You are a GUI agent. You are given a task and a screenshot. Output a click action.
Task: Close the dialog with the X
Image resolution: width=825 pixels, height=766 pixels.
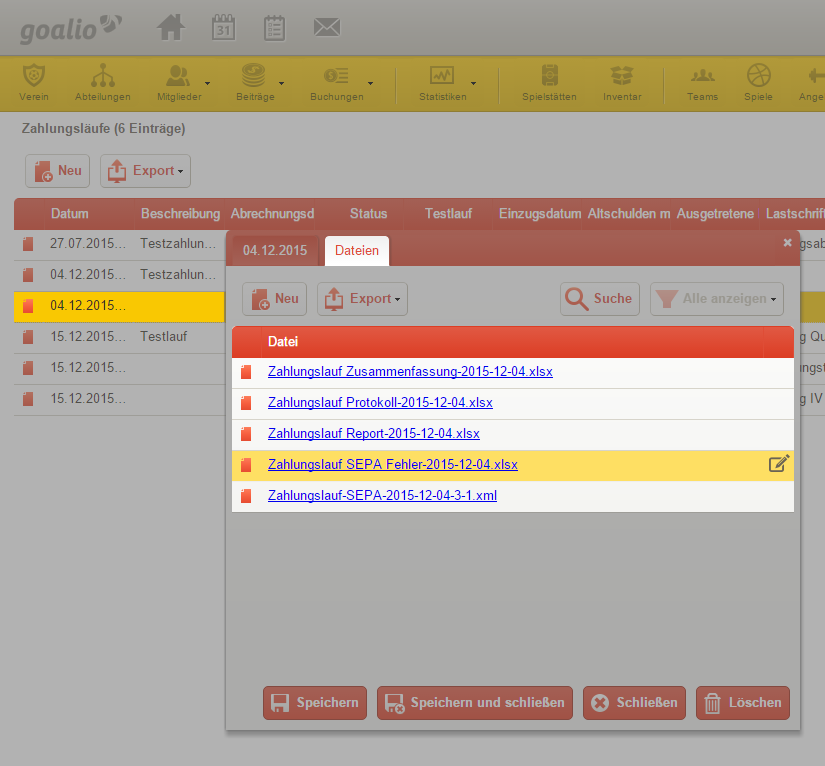pyautogui.click(x=787, y=243)
